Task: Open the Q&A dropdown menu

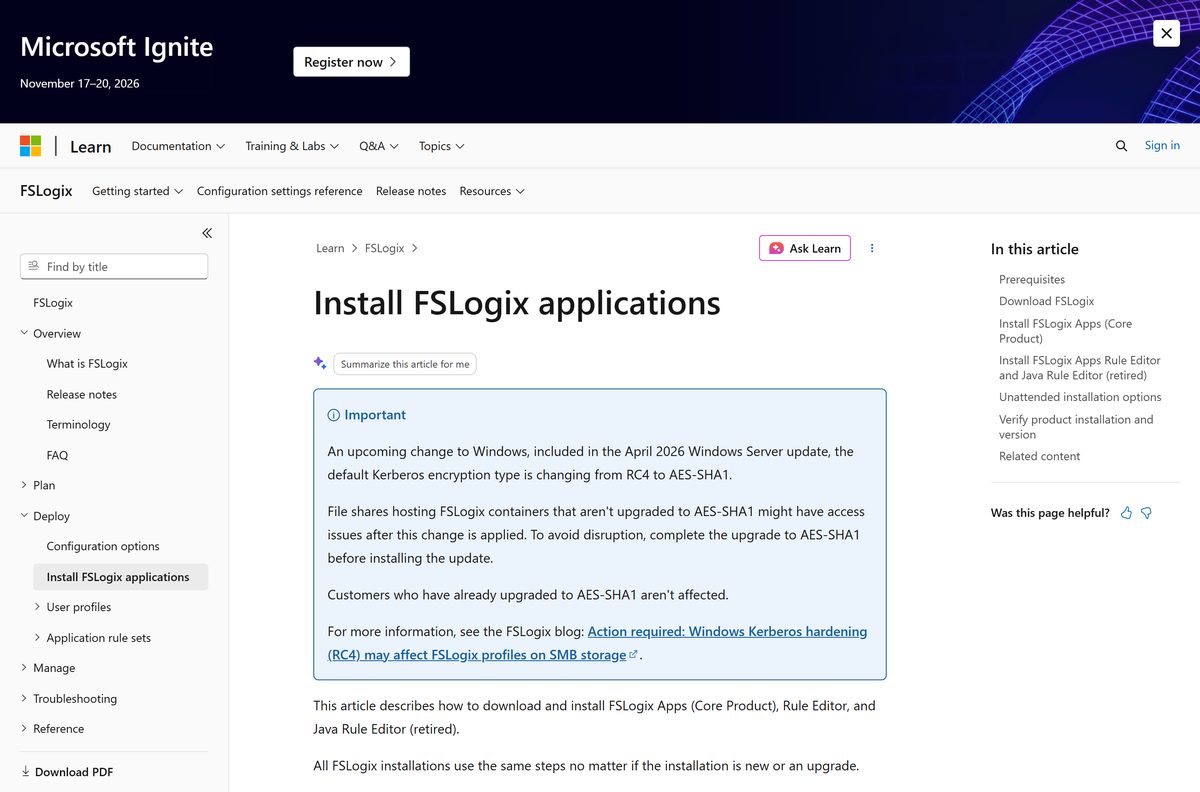Action: [379, 146]
